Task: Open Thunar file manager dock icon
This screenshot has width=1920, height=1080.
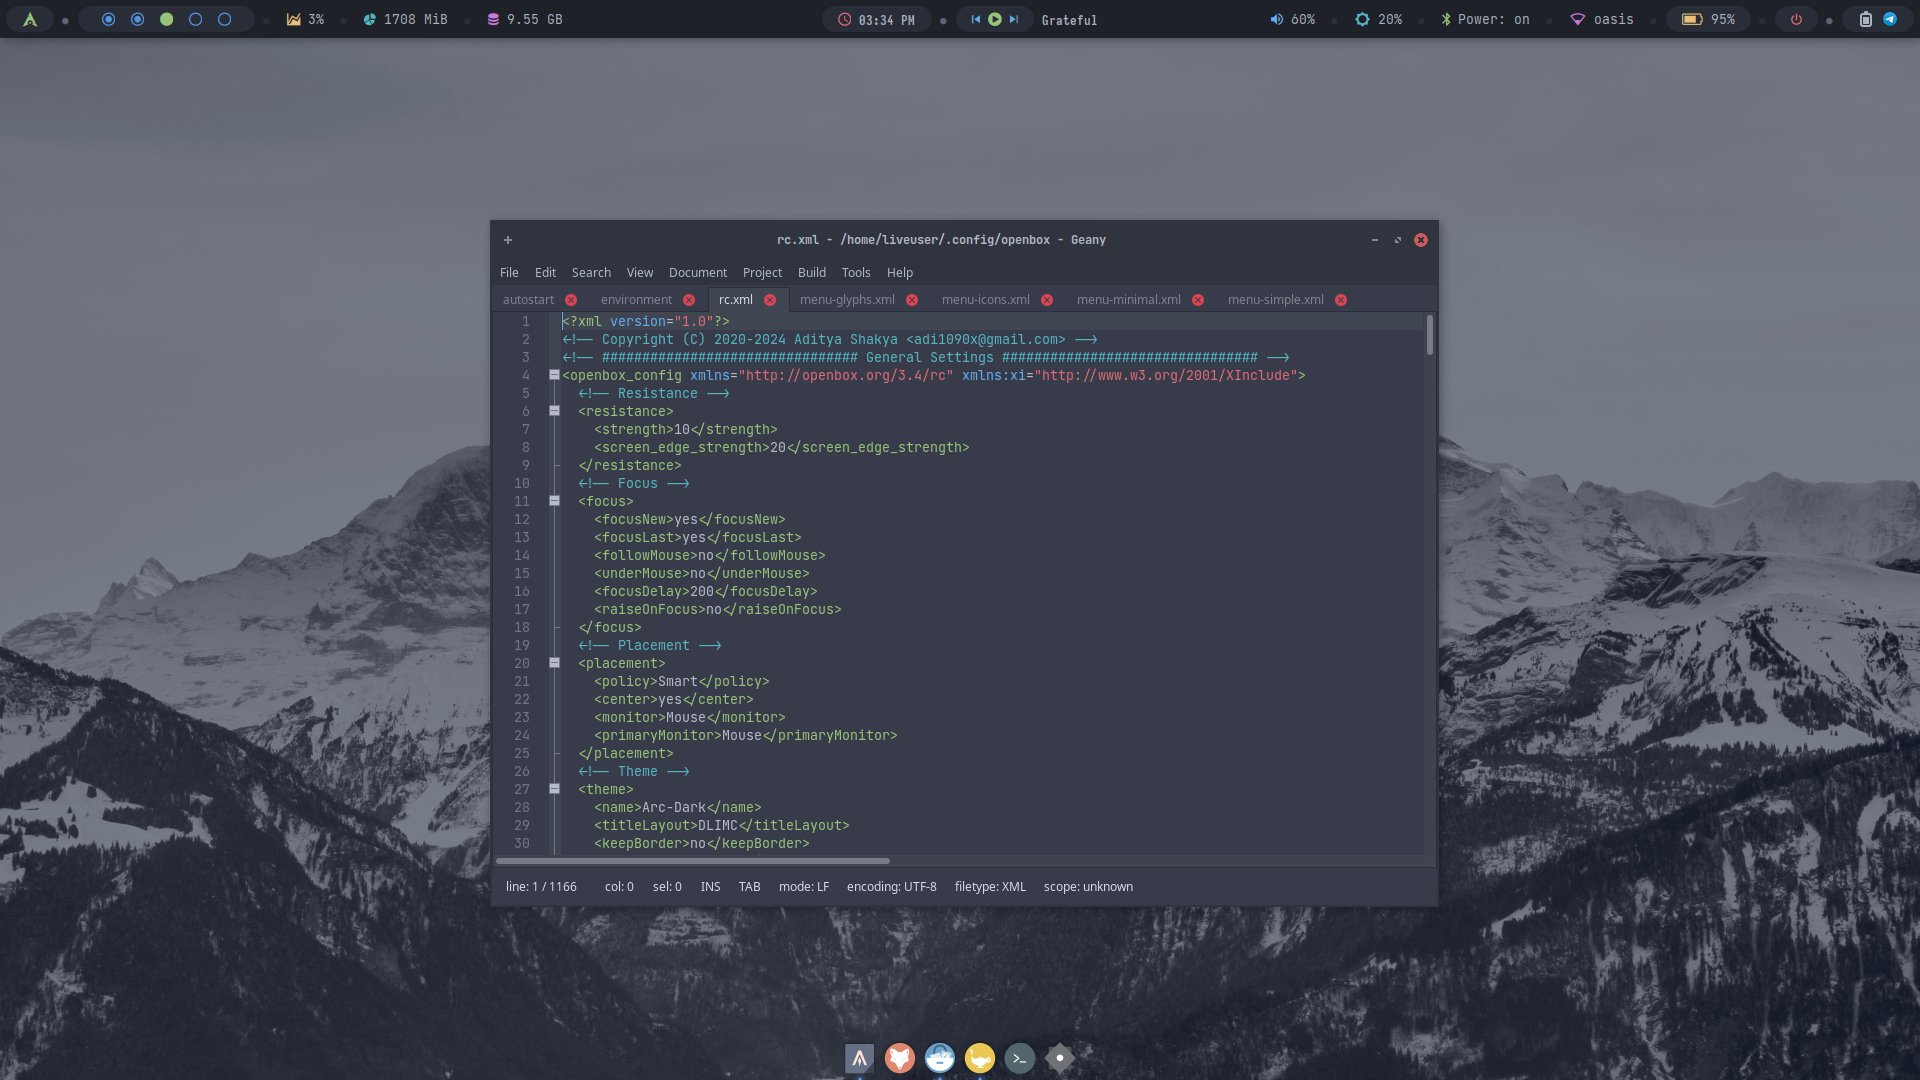Action: tap(939, 1058)
